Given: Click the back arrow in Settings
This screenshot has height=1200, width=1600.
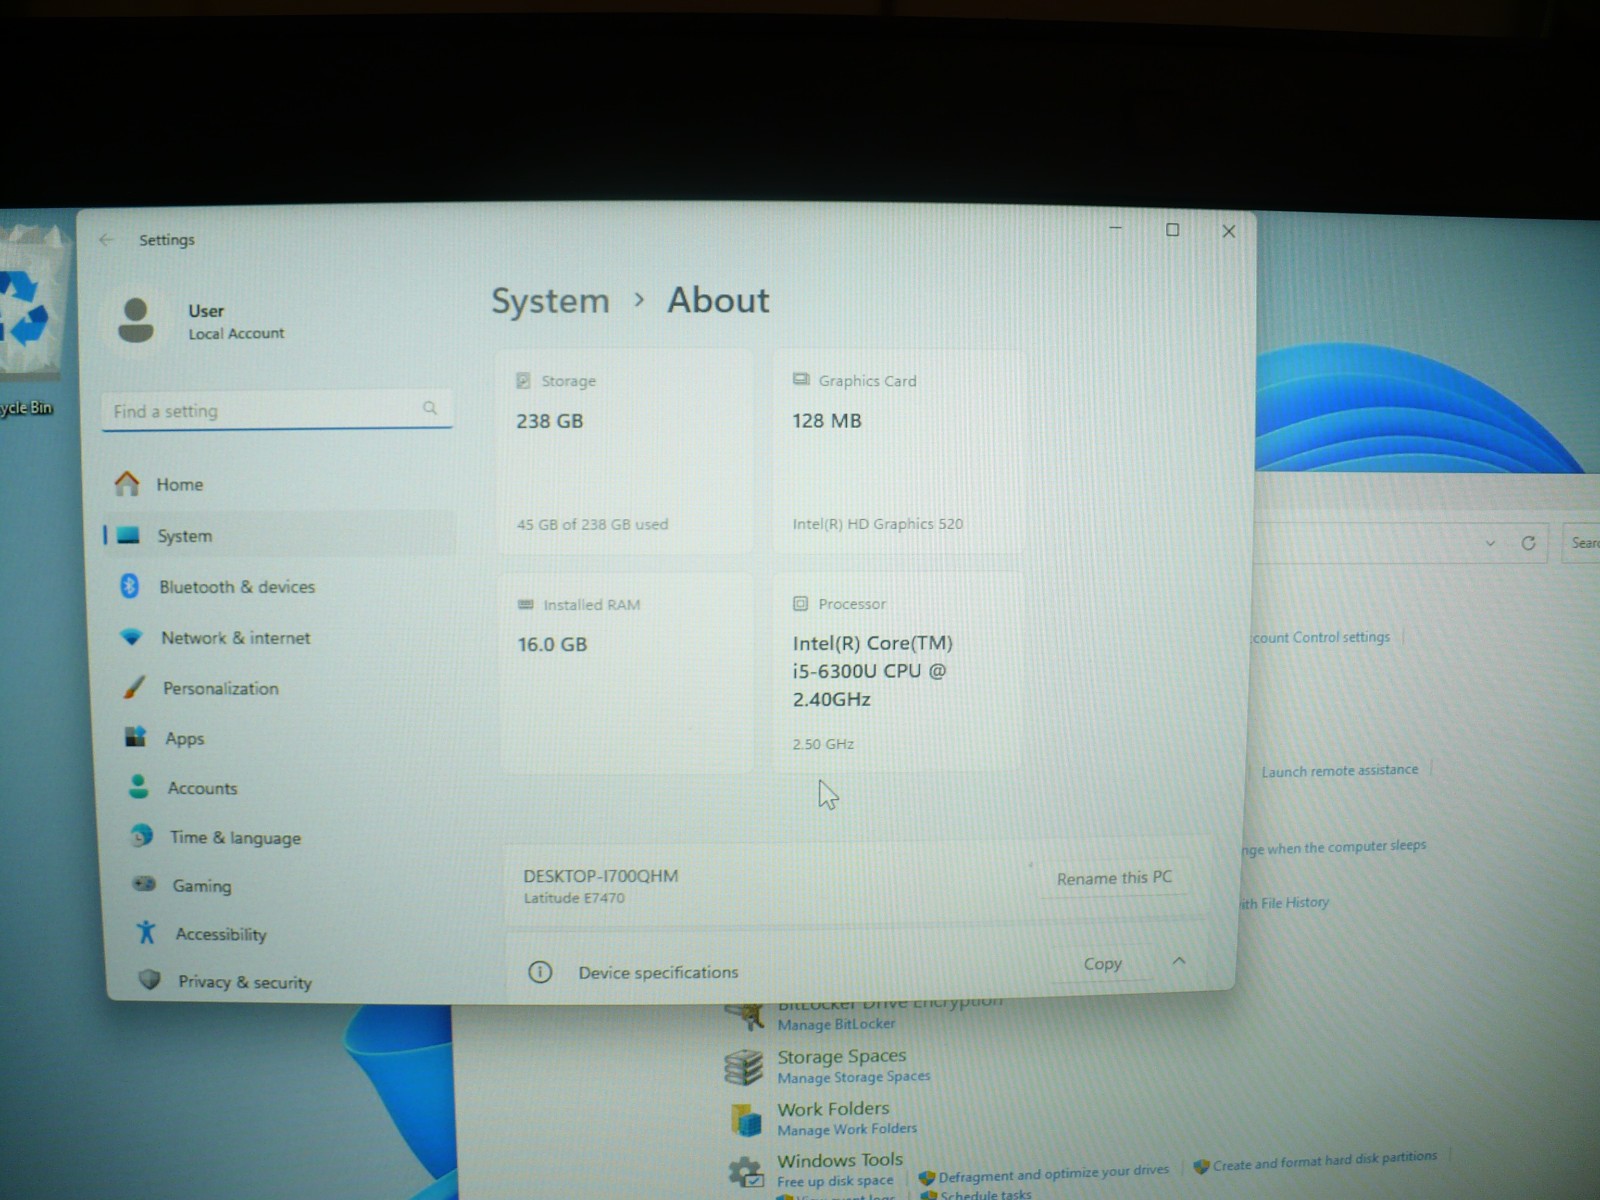Looking at the screenshot, I should pos(107,240).
